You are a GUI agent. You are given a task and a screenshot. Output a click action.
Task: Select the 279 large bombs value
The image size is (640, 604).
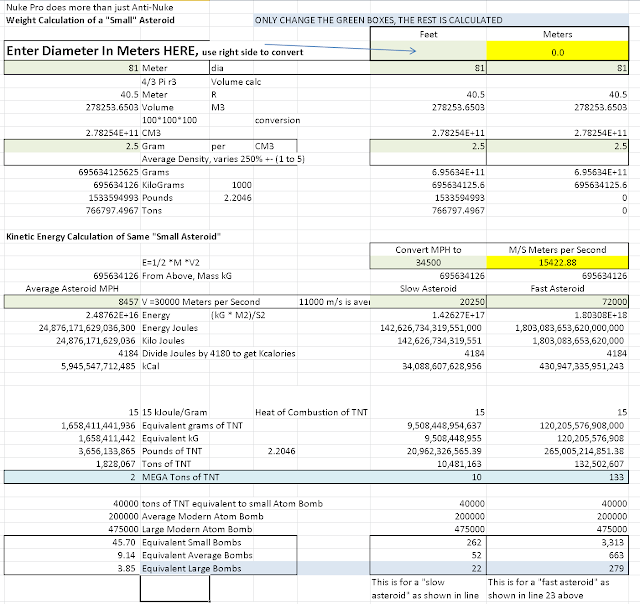[x=616, y=568]
